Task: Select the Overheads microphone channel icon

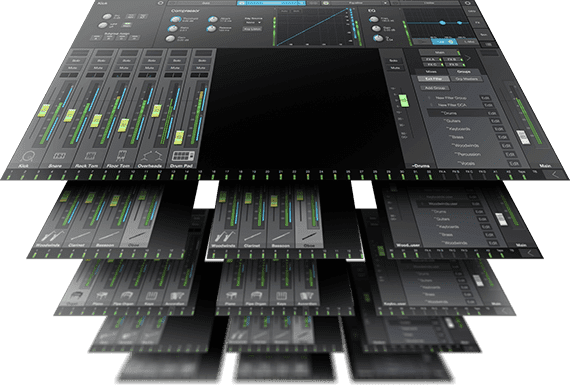Action: pyautogui.click(x=152, y=156)
